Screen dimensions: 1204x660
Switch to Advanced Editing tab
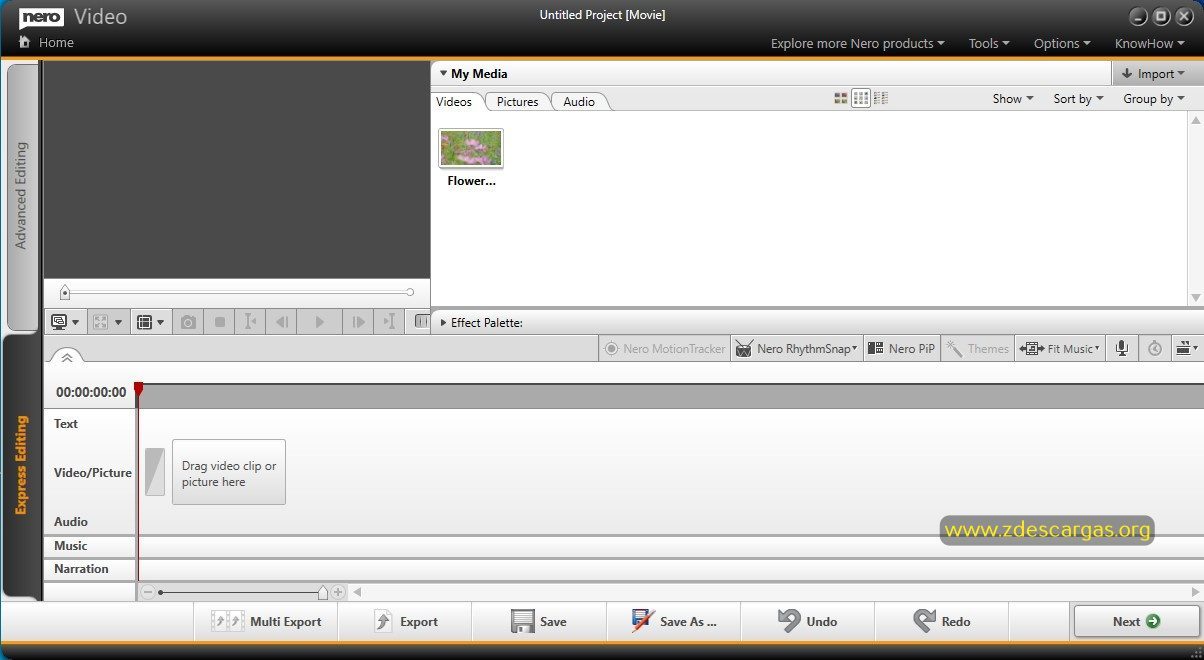point(21,196)
